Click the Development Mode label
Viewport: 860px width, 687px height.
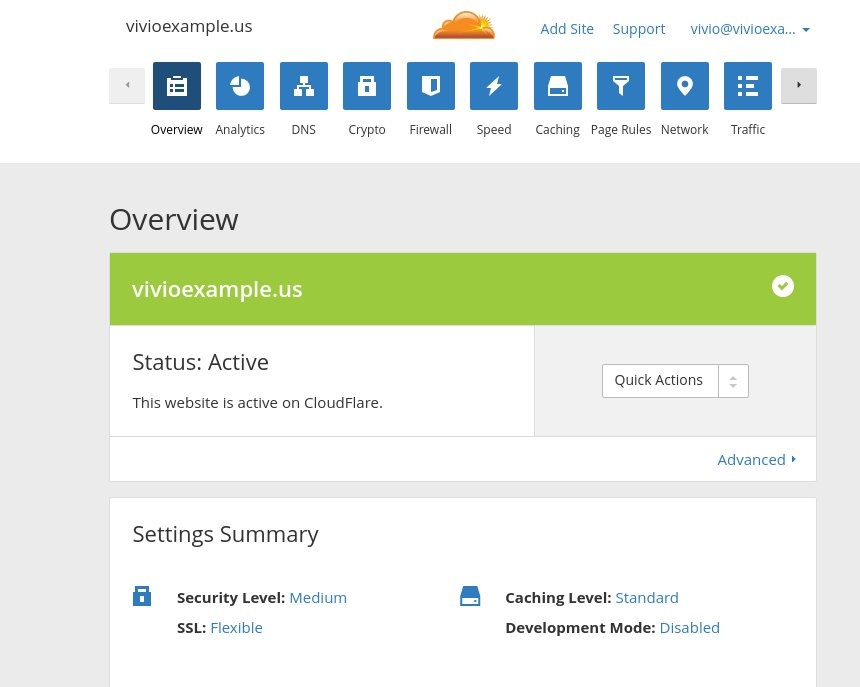pyautogui.click(x=580, y=628)
